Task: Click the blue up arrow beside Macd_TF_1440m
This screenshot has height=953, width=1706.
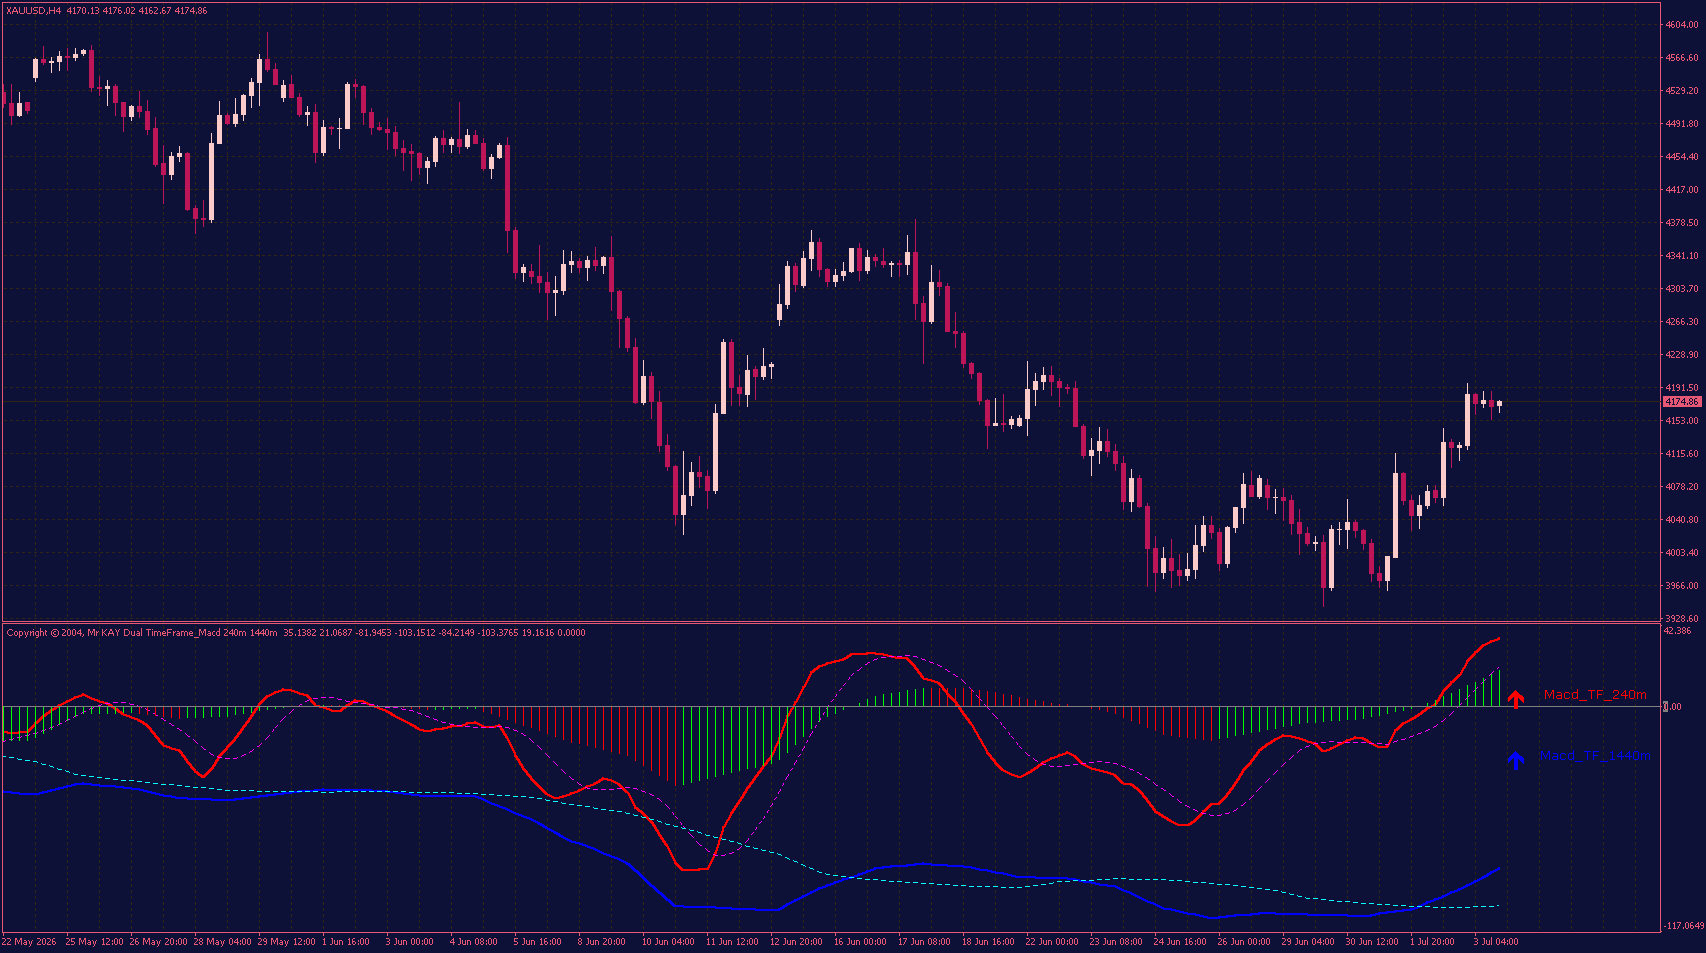Action: point(1516,760)
